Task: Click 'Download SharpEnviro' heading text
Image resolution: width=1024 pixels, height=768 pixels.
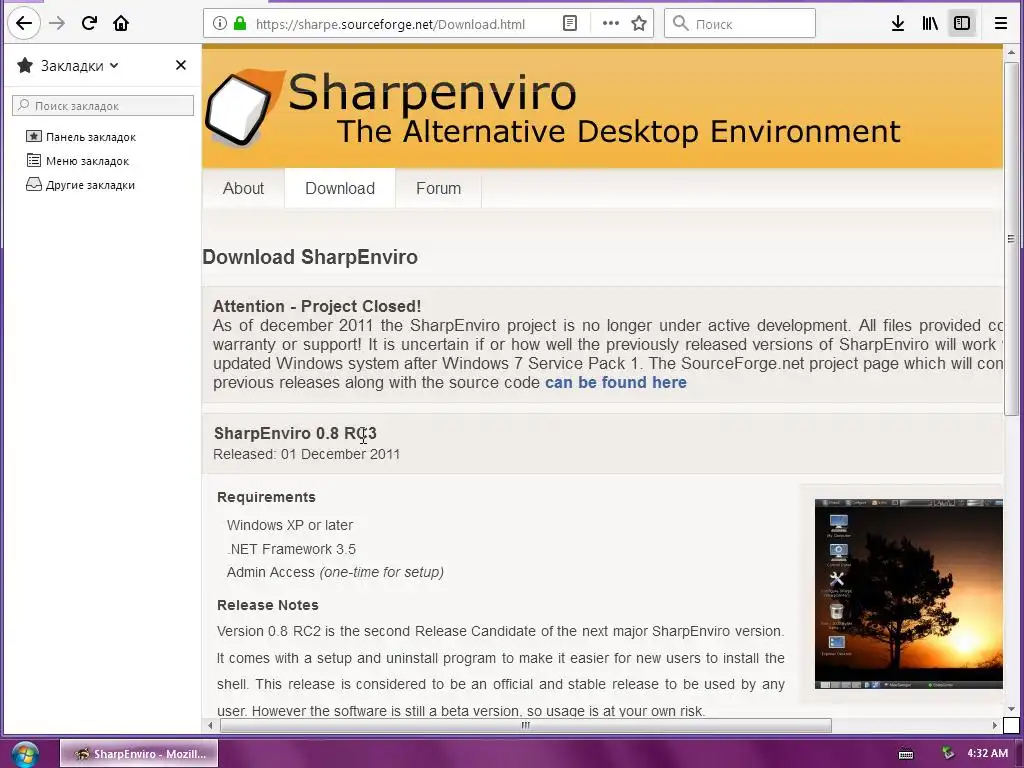Action: [310, 257]
